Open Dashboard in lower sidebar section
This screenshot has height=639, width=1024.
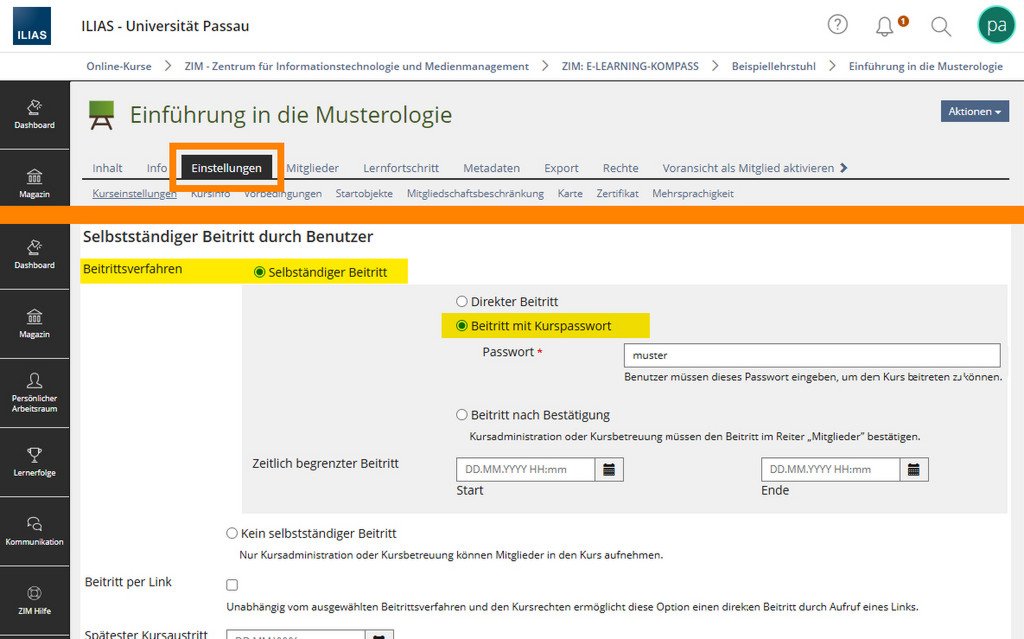pyautogui.click(x=35, y=255)
